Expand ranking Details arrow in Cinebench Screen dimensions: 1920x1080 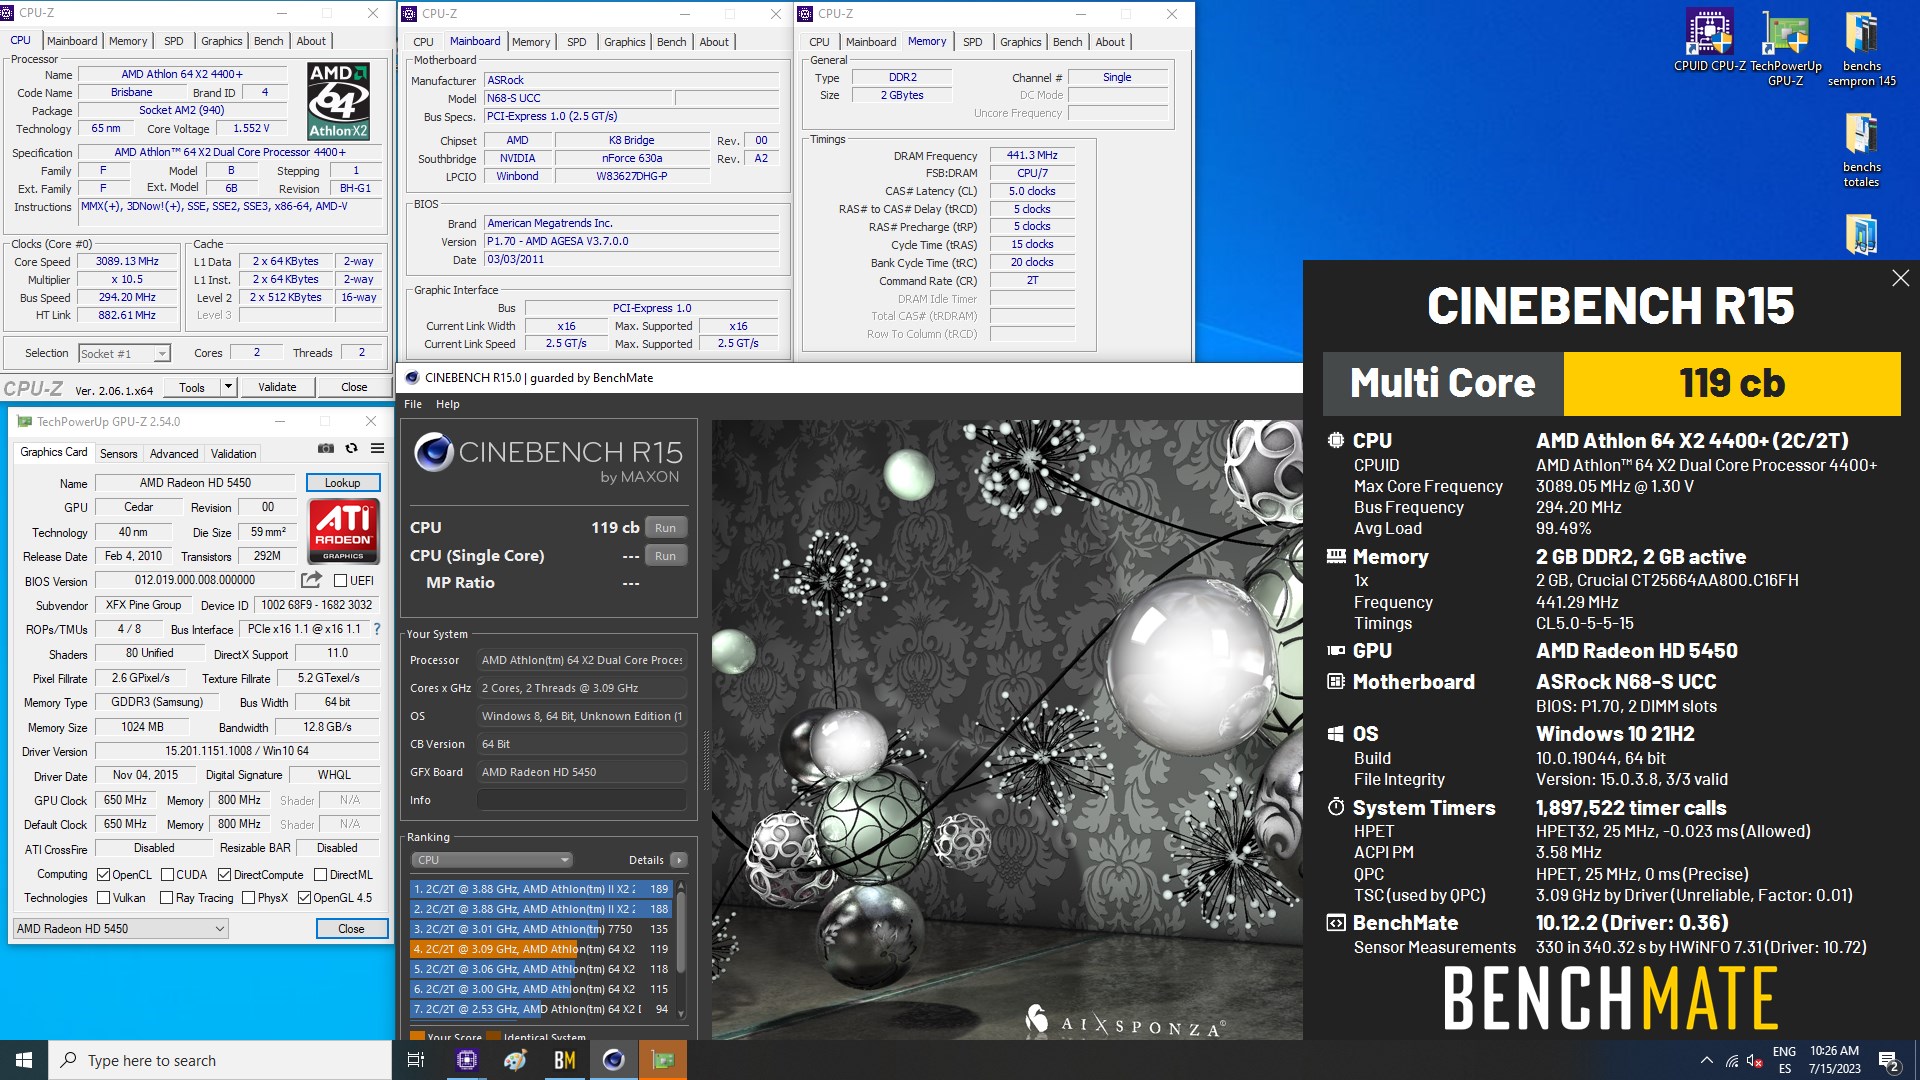click(x=679, y=860)
